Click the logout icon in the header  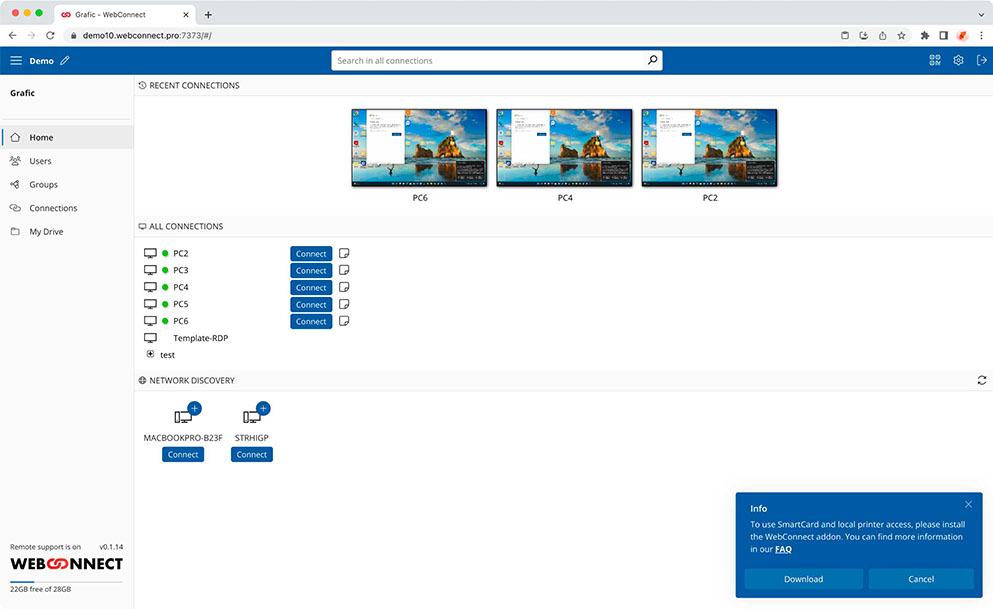point(981,60)
